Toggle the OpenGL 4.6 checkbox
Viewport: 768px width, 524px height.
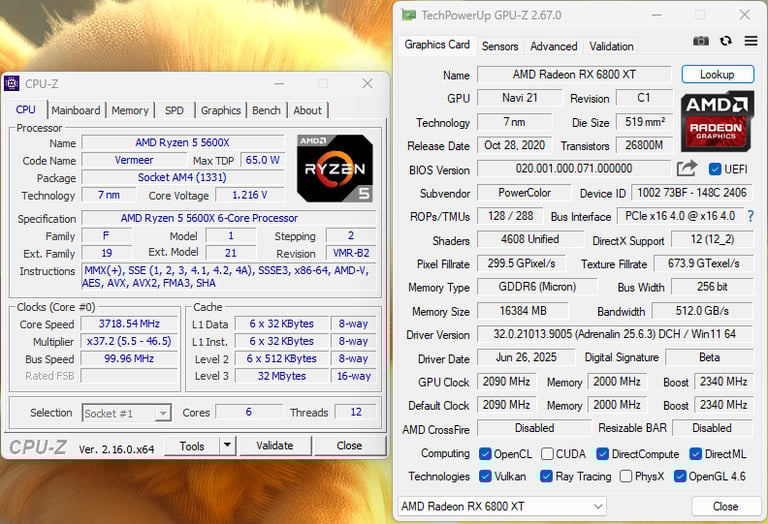pos(680,476)
